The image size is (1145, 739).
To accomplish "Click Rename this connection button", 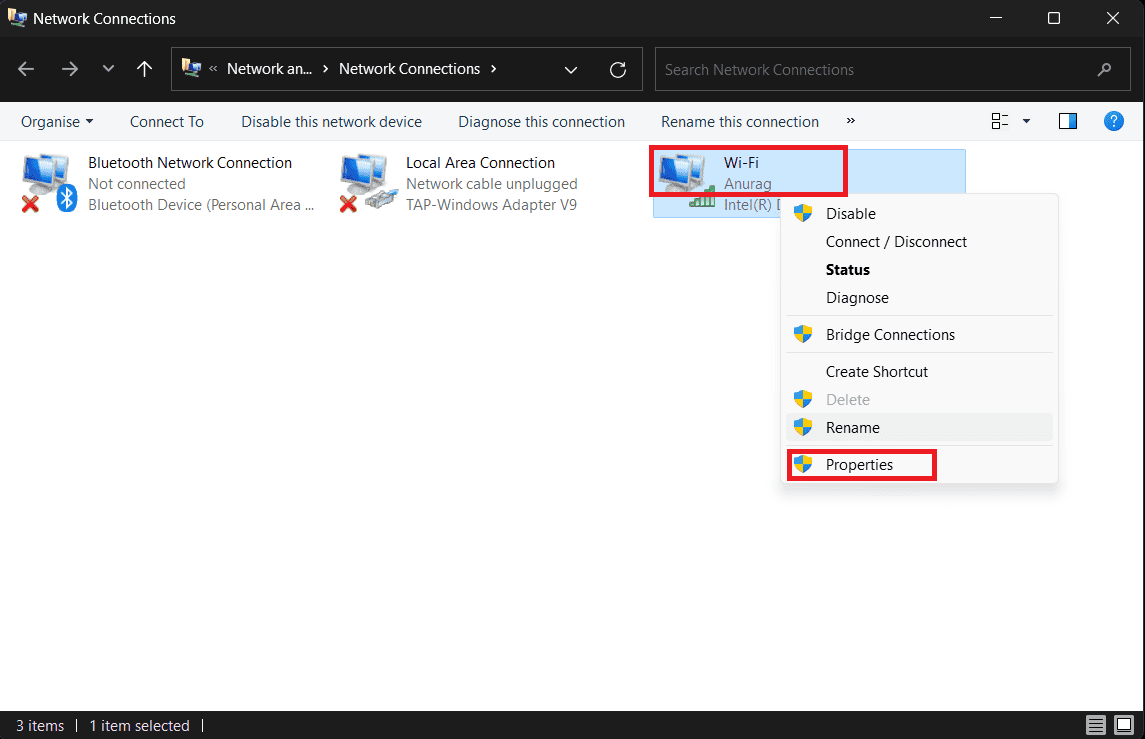I will [x=739, y=122].
